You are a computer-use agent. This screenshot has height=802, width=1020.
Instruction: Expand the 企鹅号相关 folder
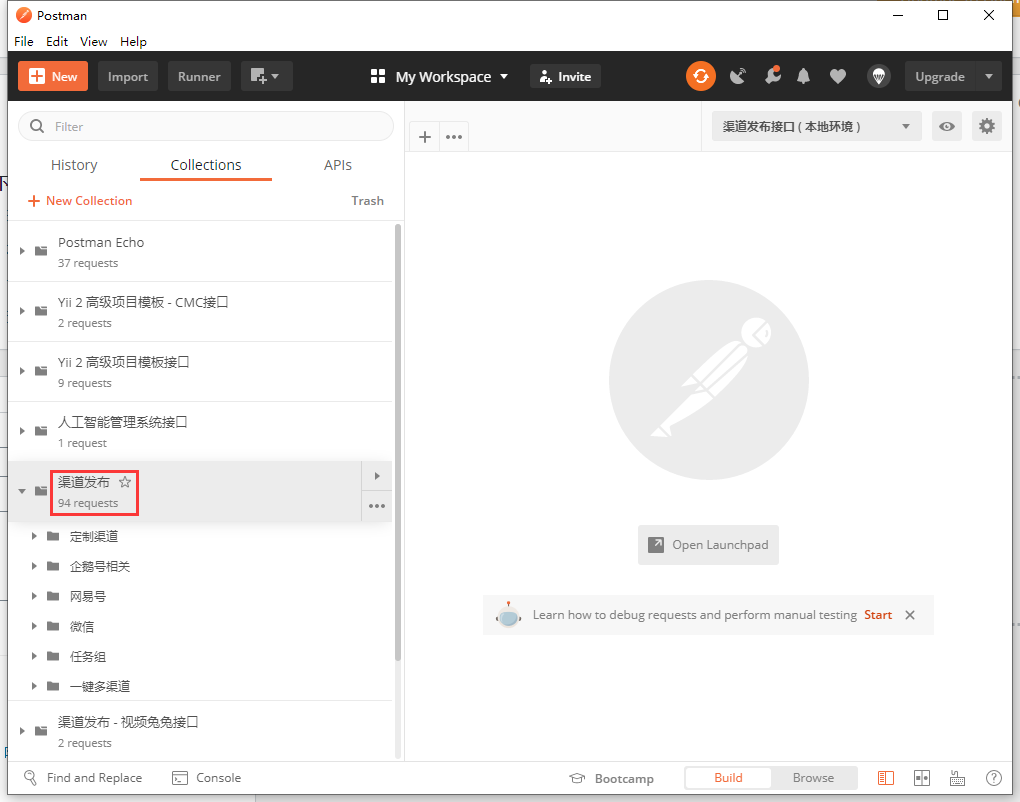point(34,566)
